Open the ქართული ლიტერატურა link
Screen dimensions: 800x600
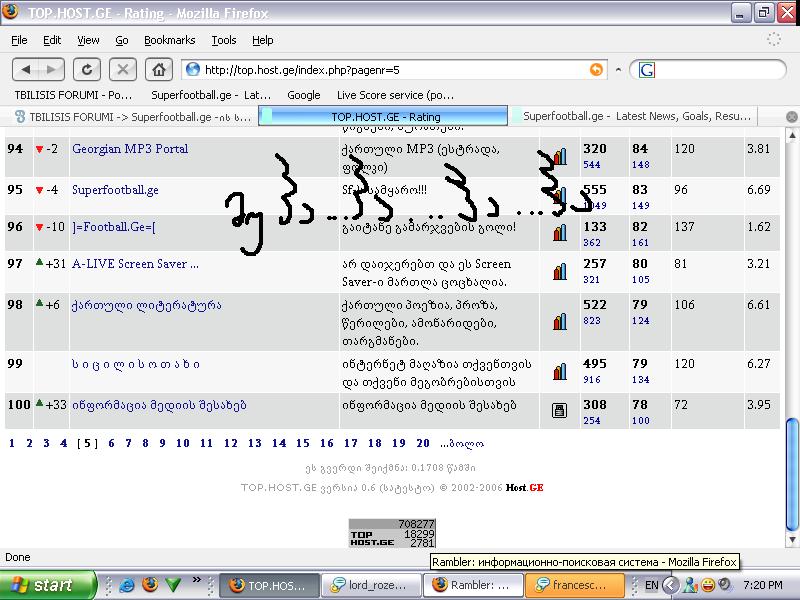coord(146,306)
